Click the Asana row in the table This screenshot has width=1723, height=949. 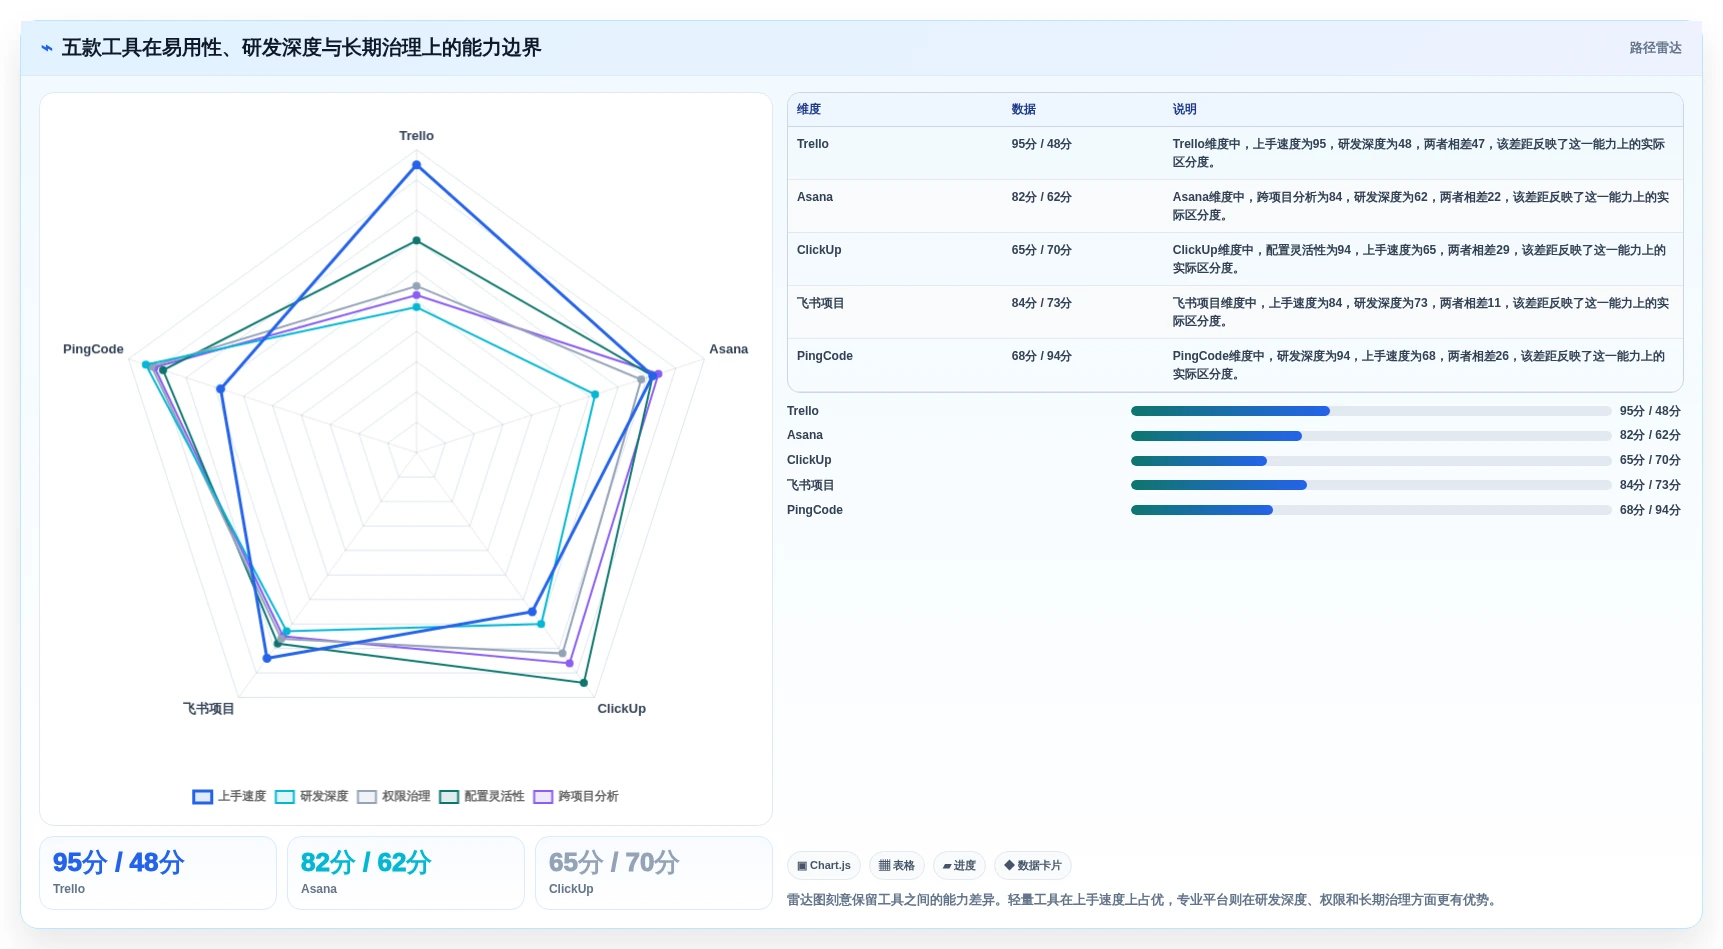1235,206
